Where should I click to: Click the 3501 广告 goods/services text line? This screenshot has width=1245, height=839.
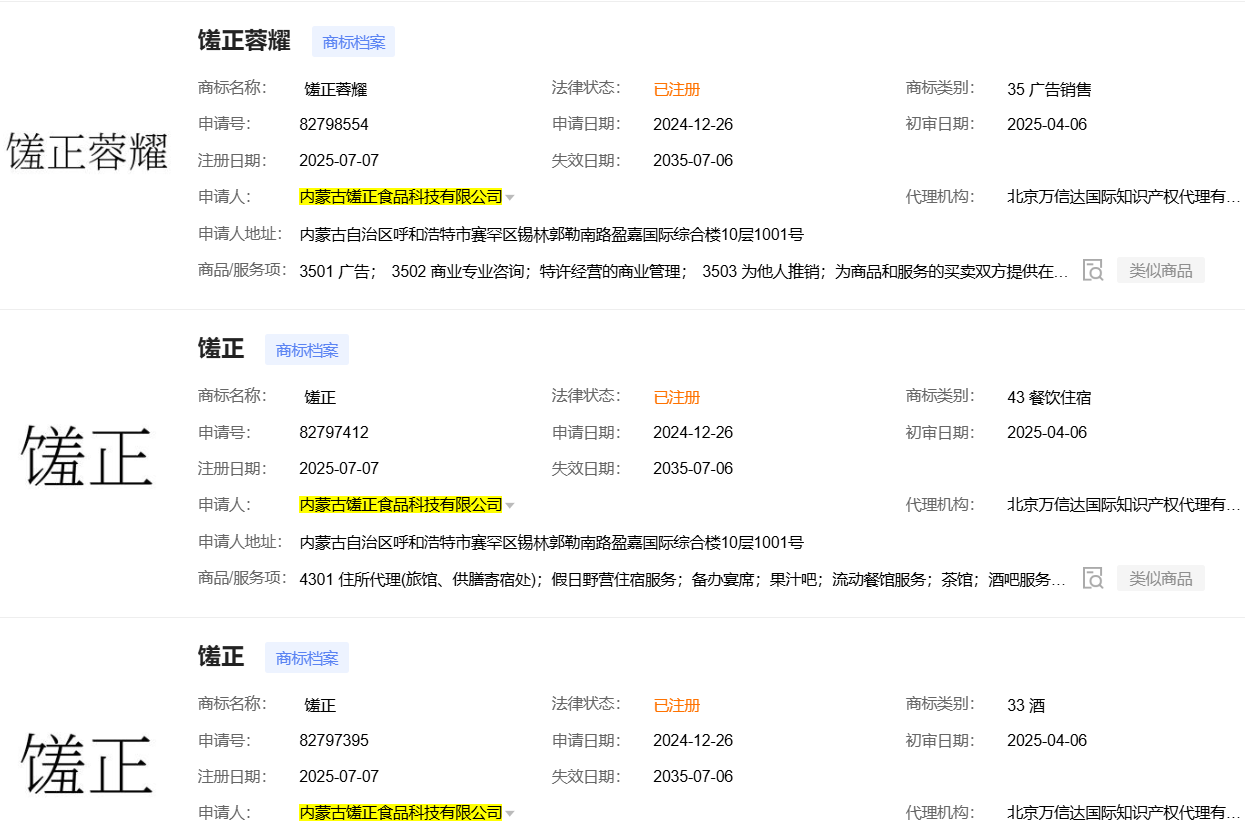[683, 271]
